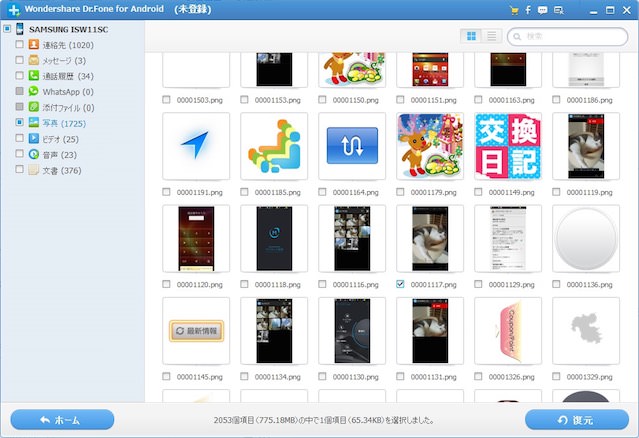Tick the ビデオ (25) checkbox
The image size is (639, 438).
(19, 138)
